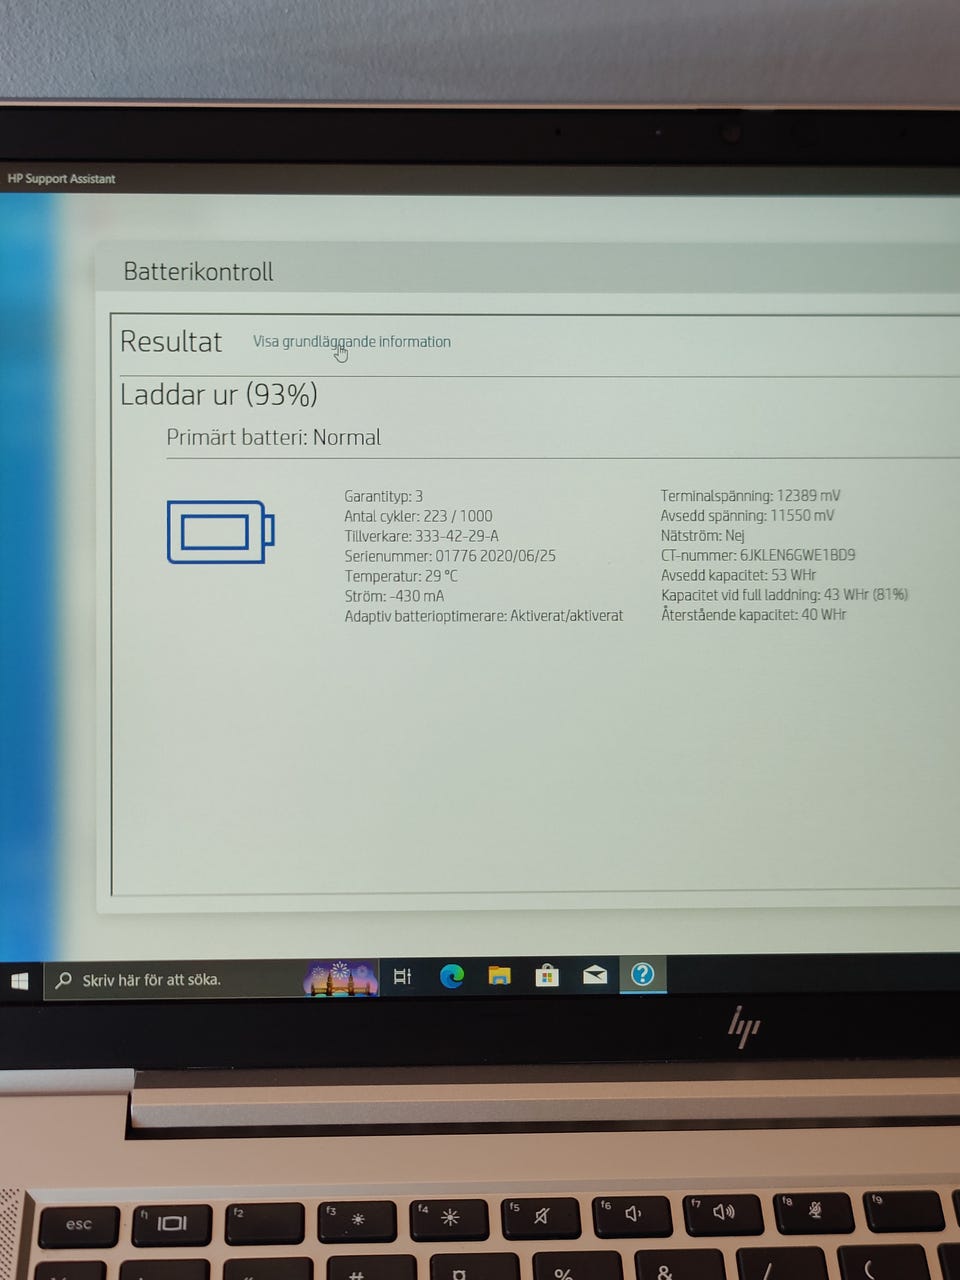Screen dimensions: 960x1280
Task: Open Task View from the taskbar
Action: pos(402,977)
